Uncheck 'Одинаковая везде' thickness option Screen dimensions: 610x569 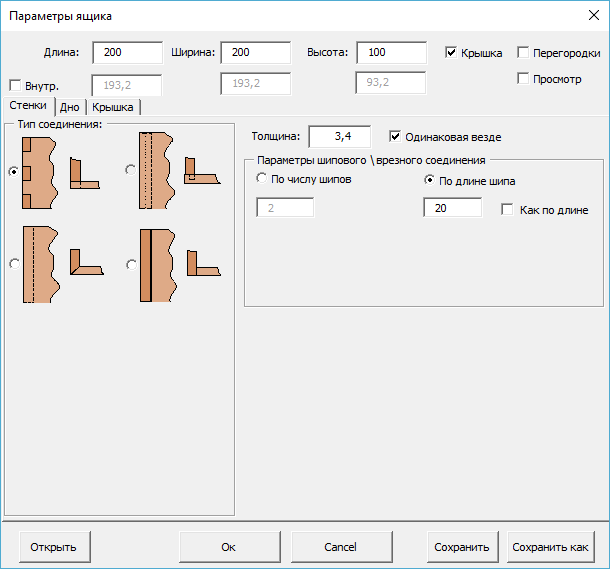[x=396, y=137]
